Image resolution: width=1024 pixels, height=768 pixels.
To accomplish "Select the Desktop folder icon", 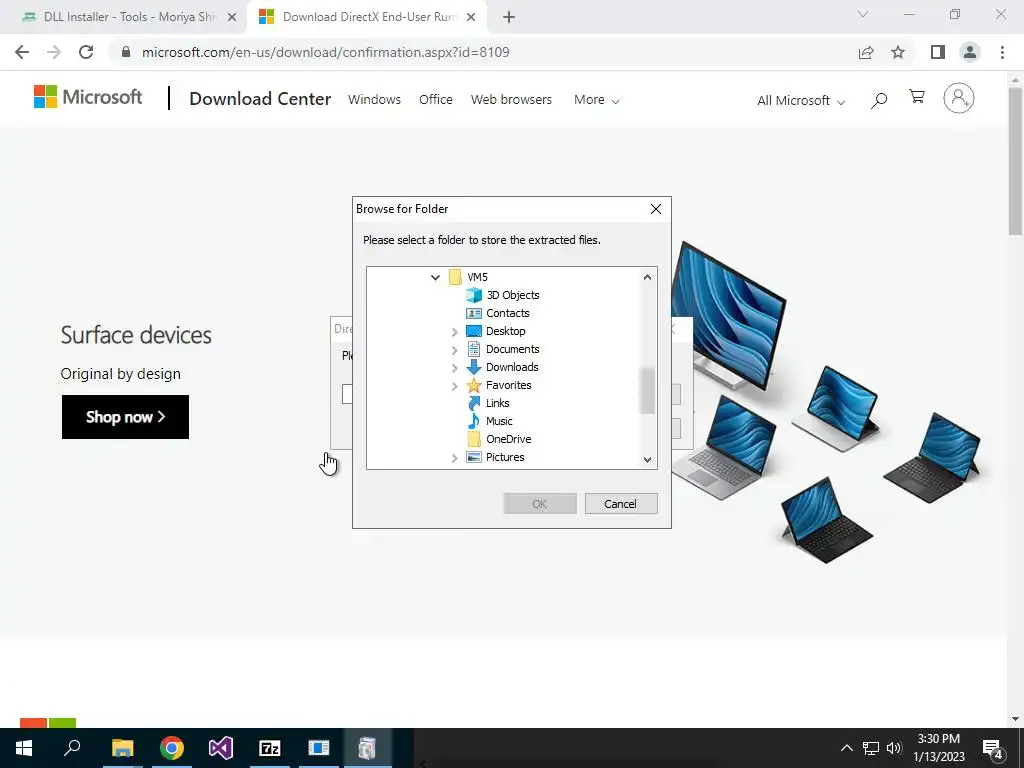I will click(x=474, y=331).
